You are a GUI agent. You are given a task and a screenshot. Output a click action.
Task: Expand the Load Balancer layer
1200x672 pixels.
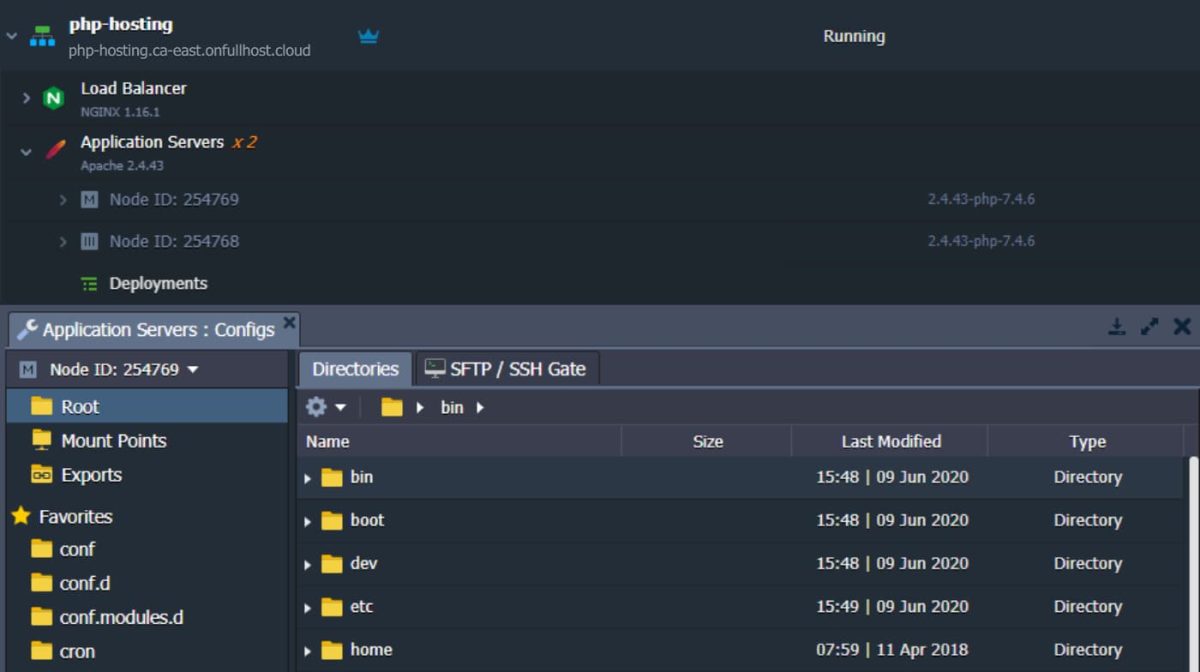(x=26, y=98)
